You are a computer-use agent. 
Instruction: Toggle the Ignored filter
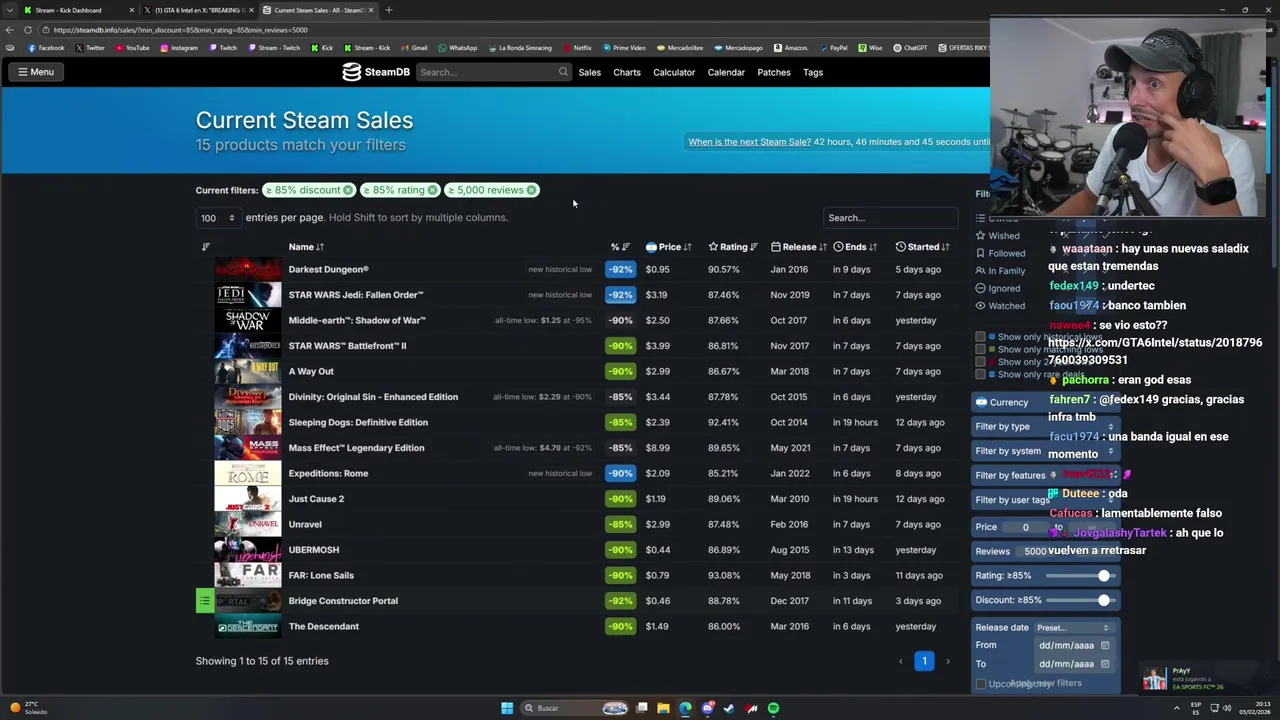(x=998, y=288)
